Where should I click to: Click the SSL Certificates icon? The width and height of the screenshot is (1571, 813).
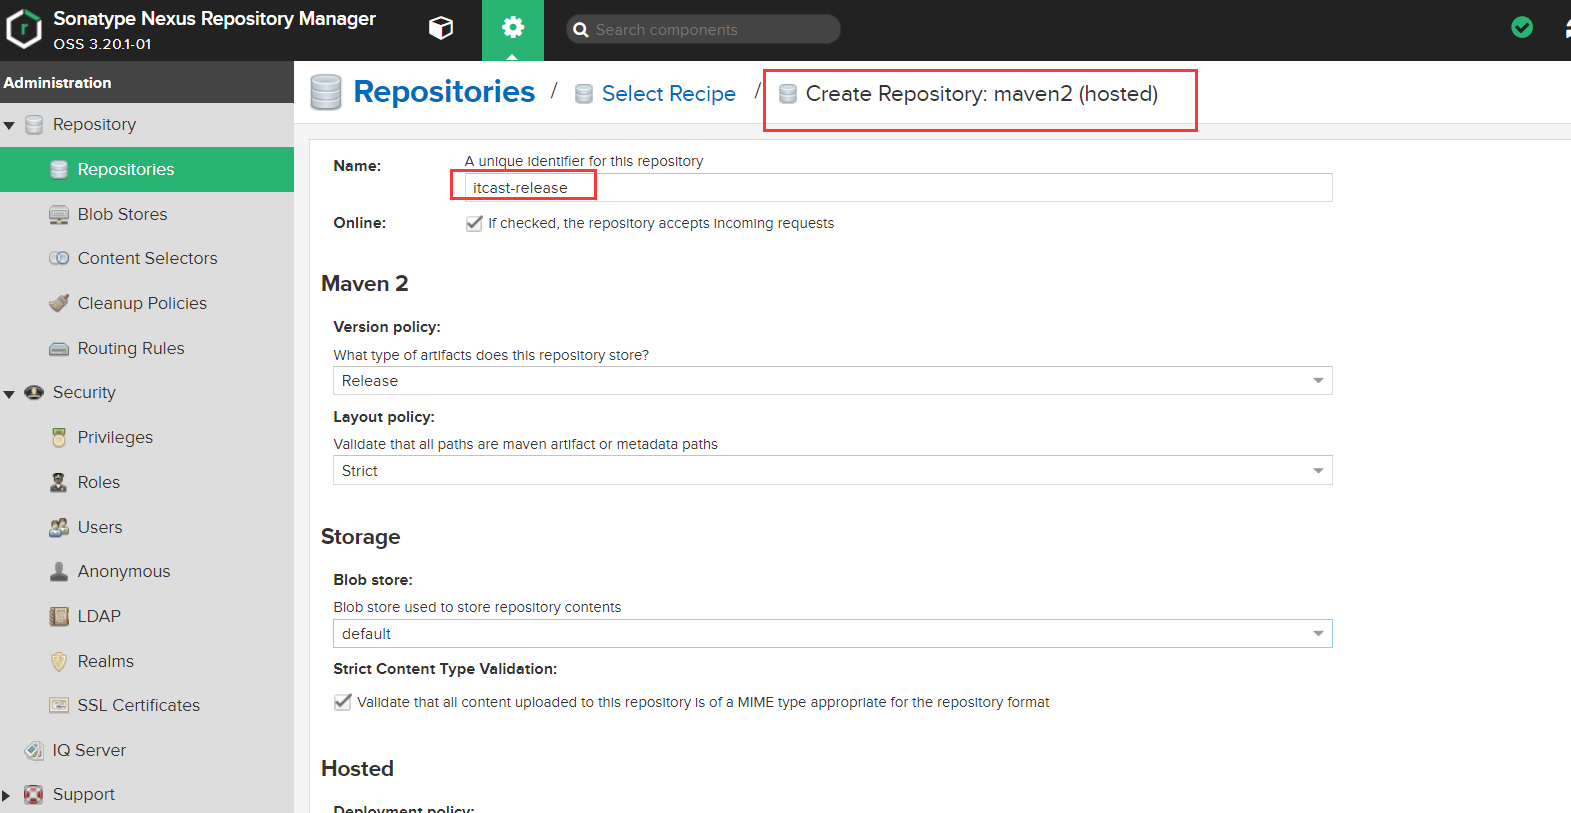tap(59, 705)
